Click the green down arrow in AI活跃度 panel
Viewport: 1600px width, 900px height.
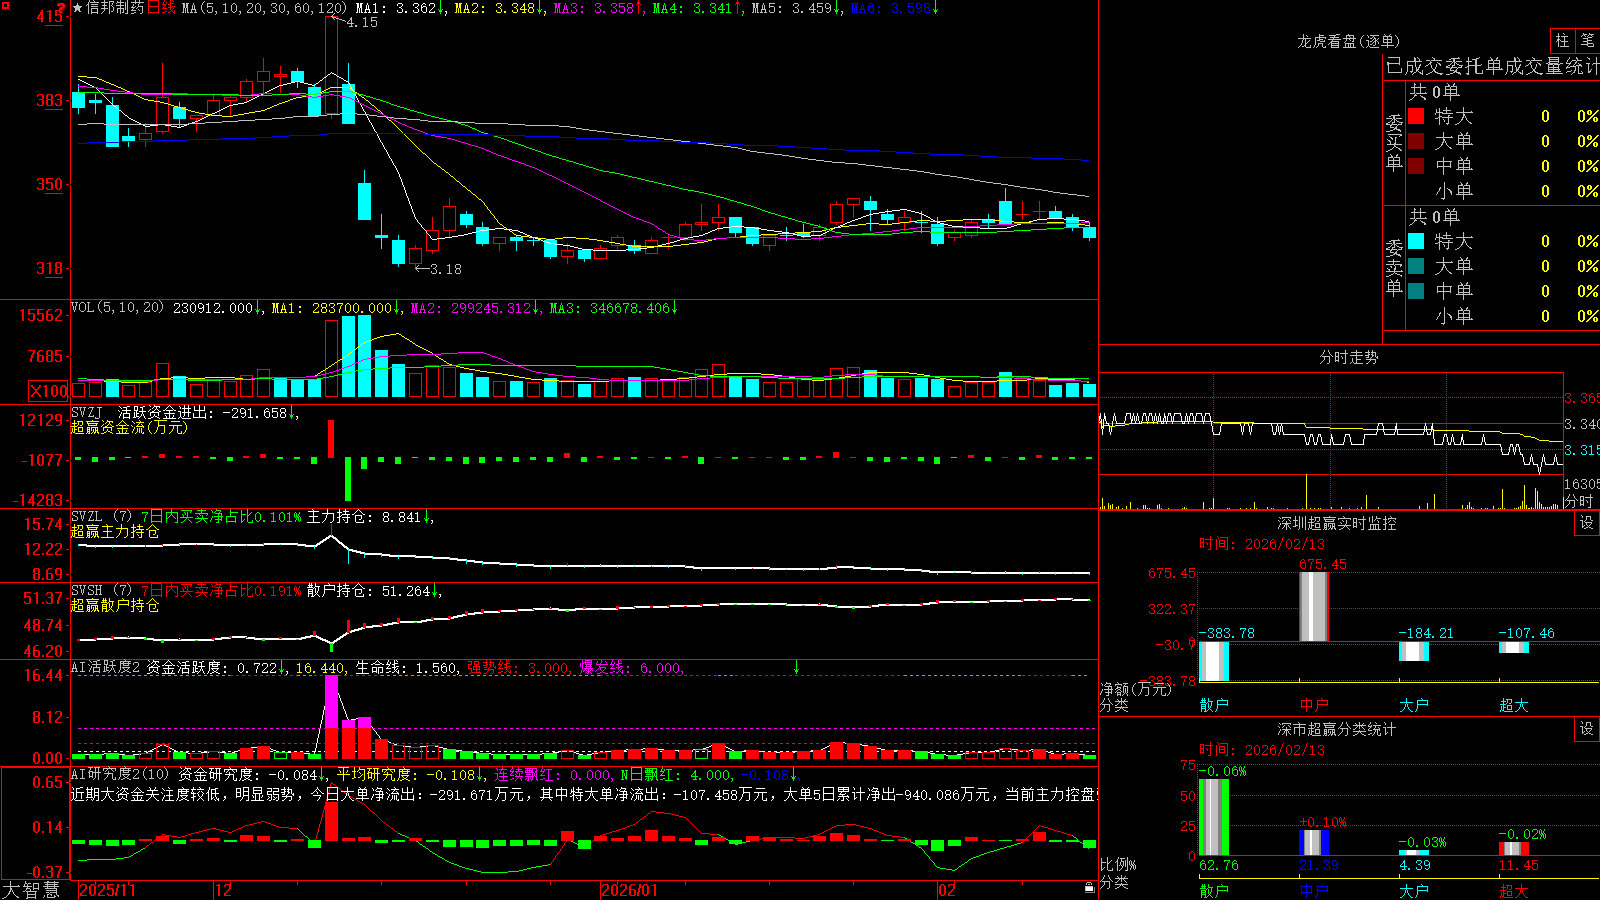(797, 666)
